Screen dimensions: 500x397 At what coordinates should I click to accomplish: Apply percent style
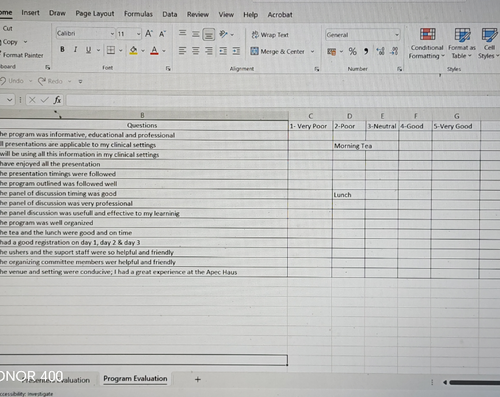pyautogui.click(x=352, y=51)
